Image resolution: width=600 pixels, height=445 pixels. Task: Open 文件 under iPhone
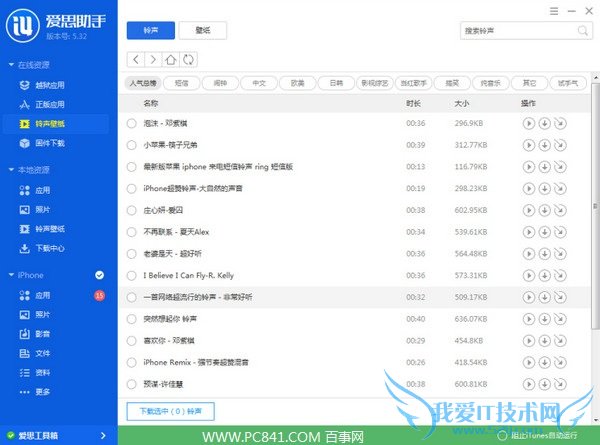[x=35, y=353]
